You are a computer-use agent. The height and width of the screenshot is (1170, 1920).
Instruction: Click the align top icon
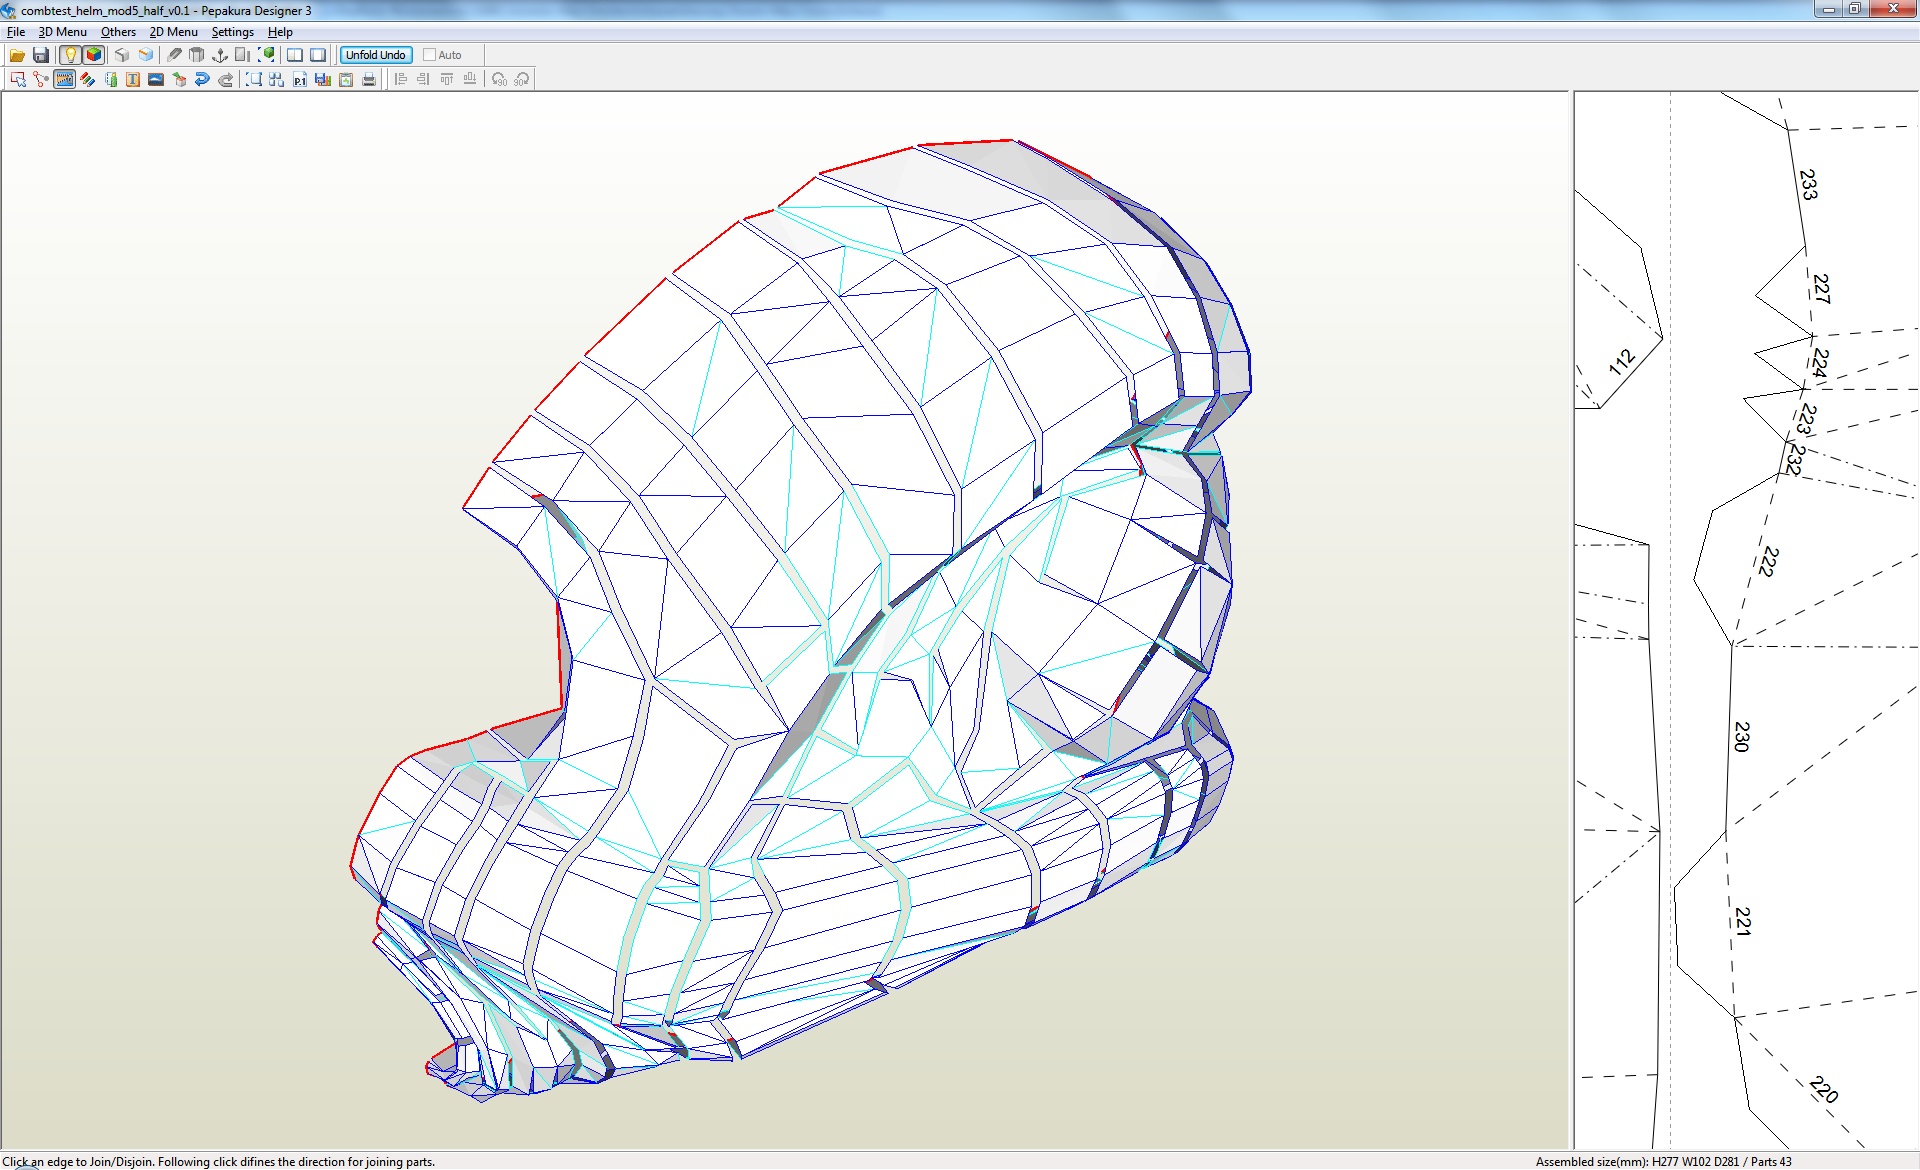(x=446, y=79)
